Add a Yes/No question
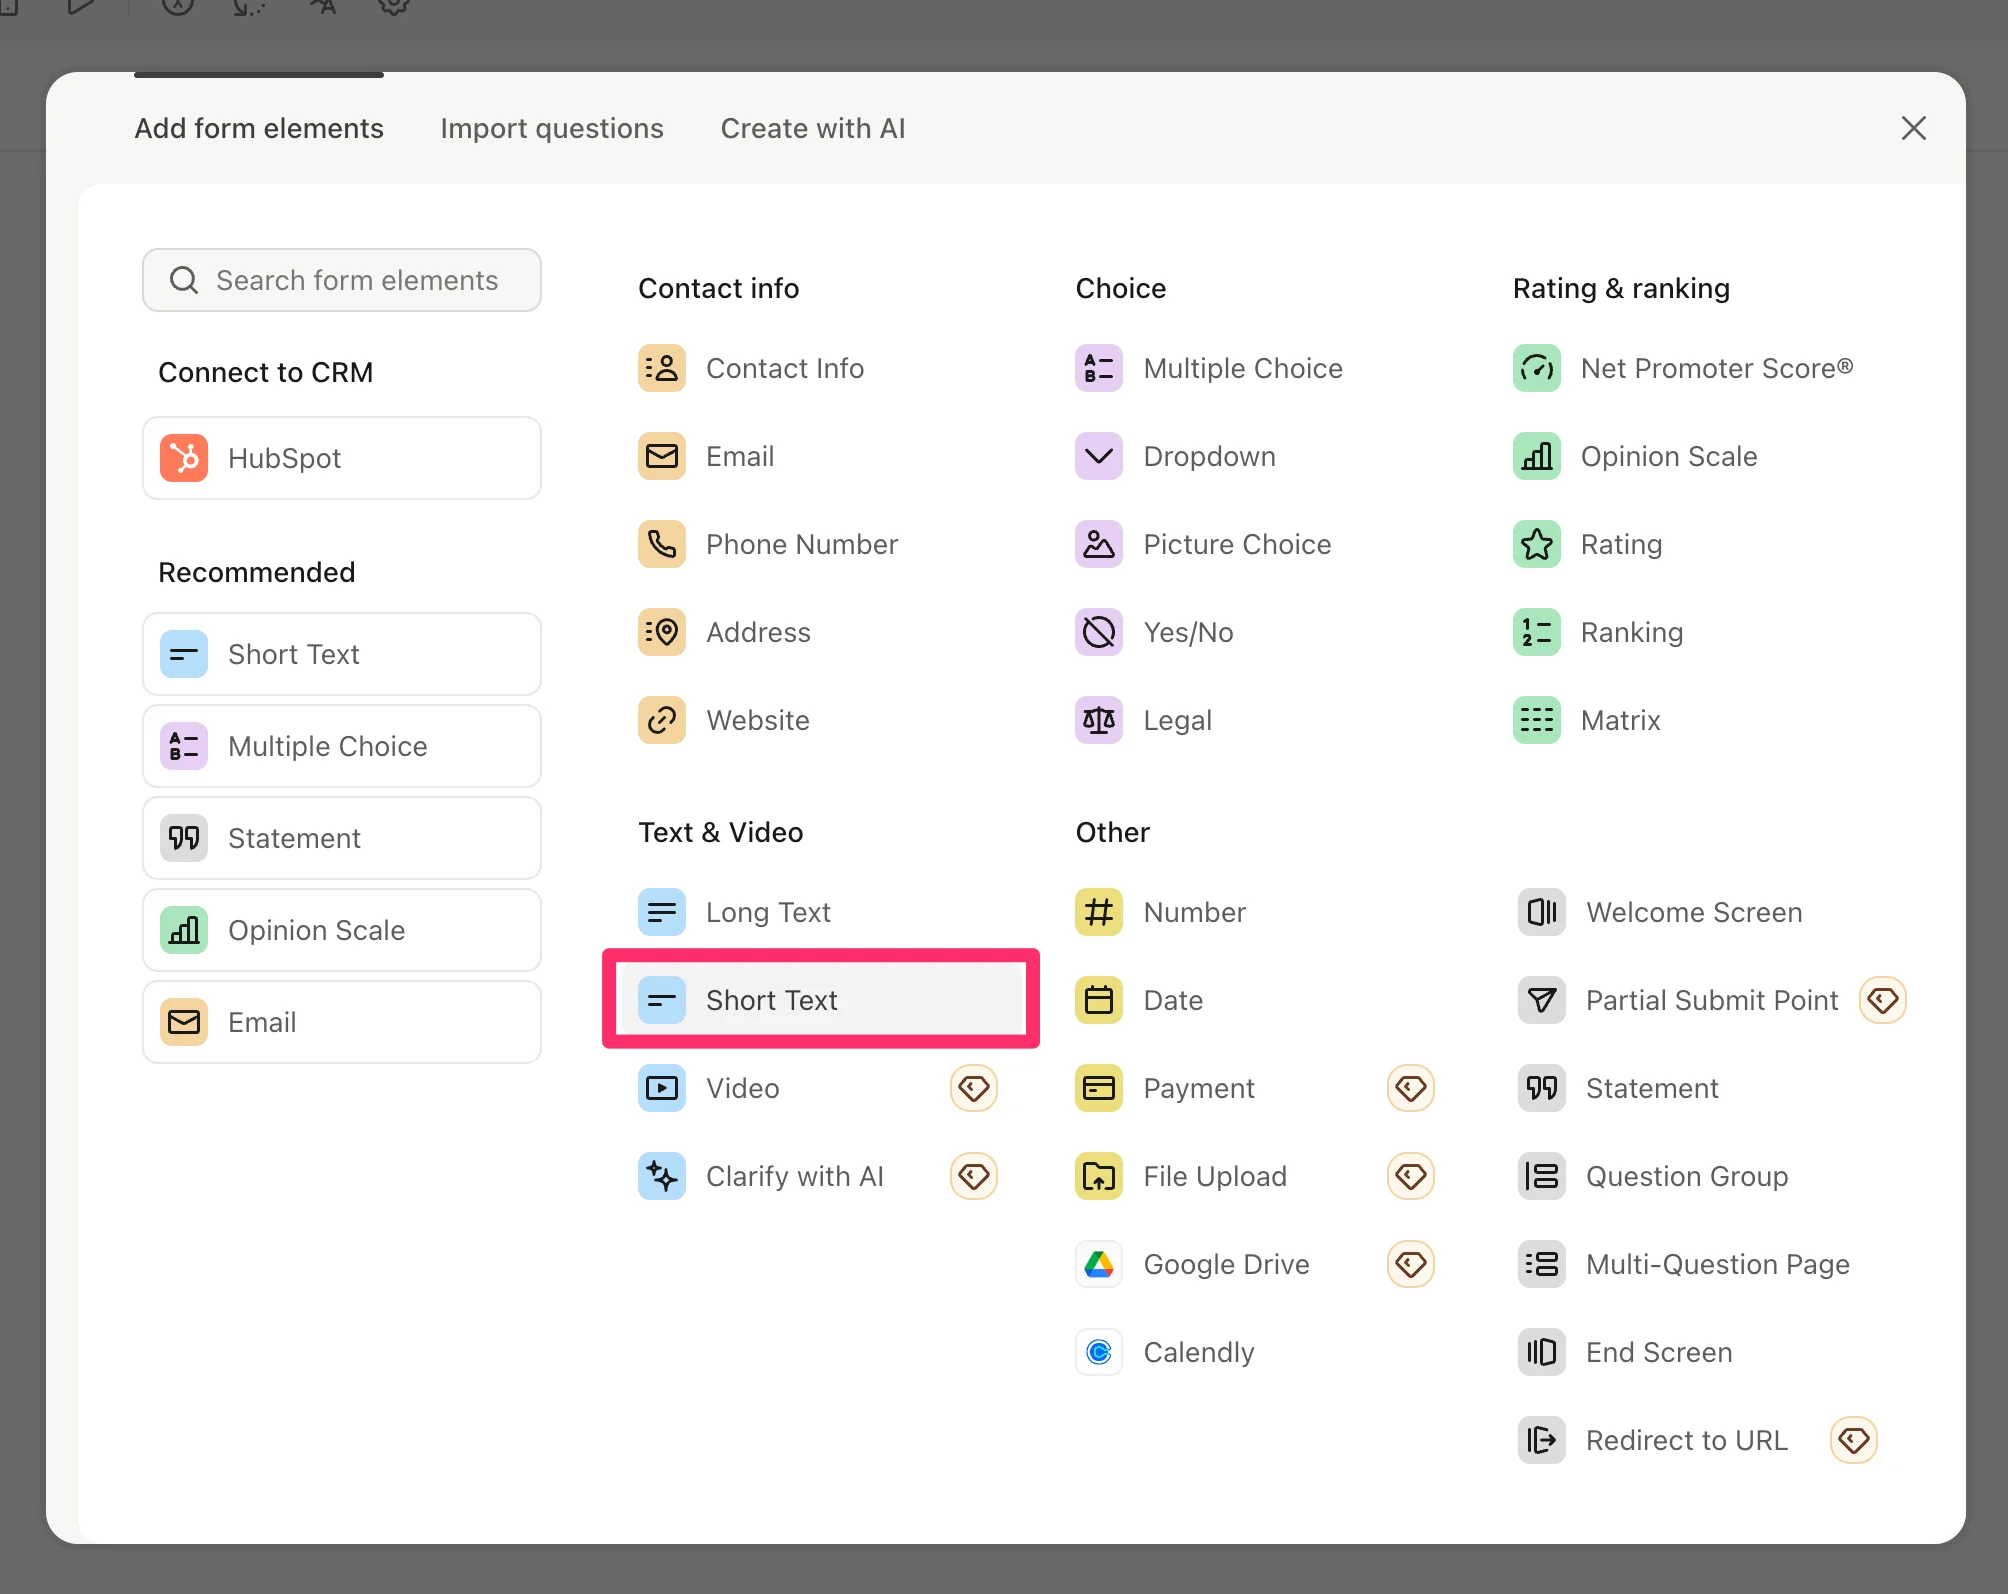Image resolution: width=2008 pixels, height=1594 pixels. coord(1187,632)
